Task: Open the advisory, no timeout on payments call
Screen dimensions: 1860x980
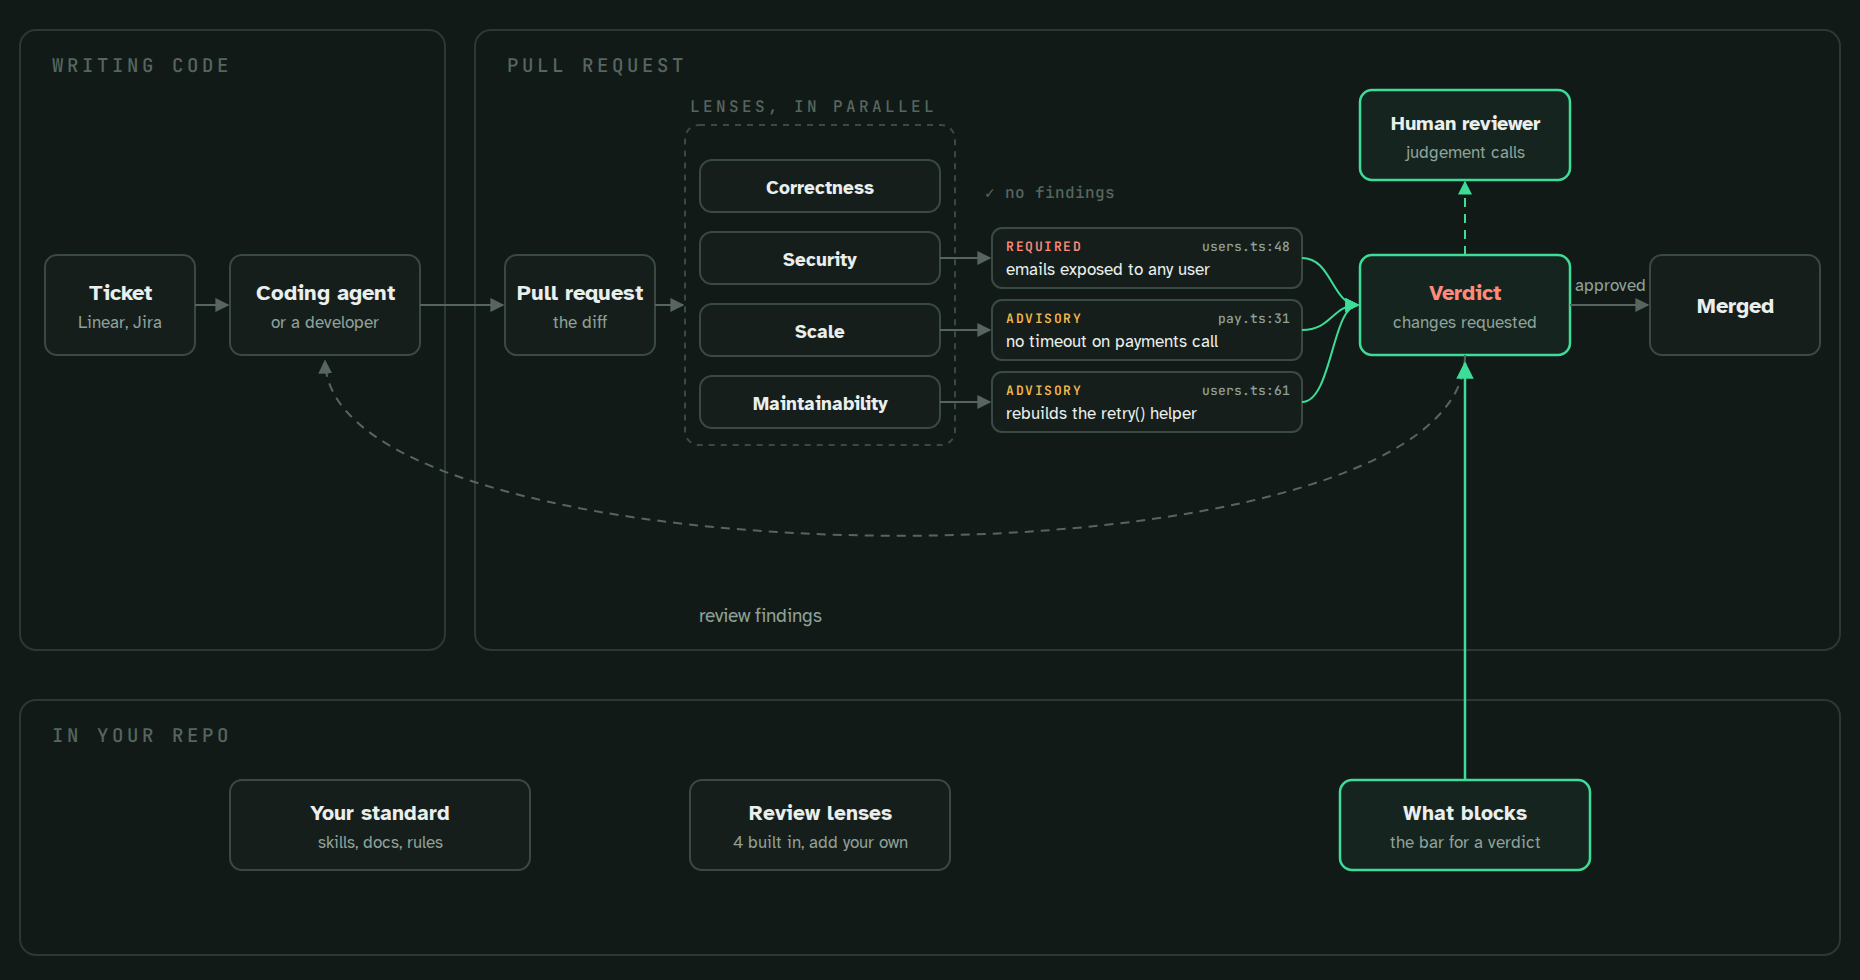Action: point(1147,330)
